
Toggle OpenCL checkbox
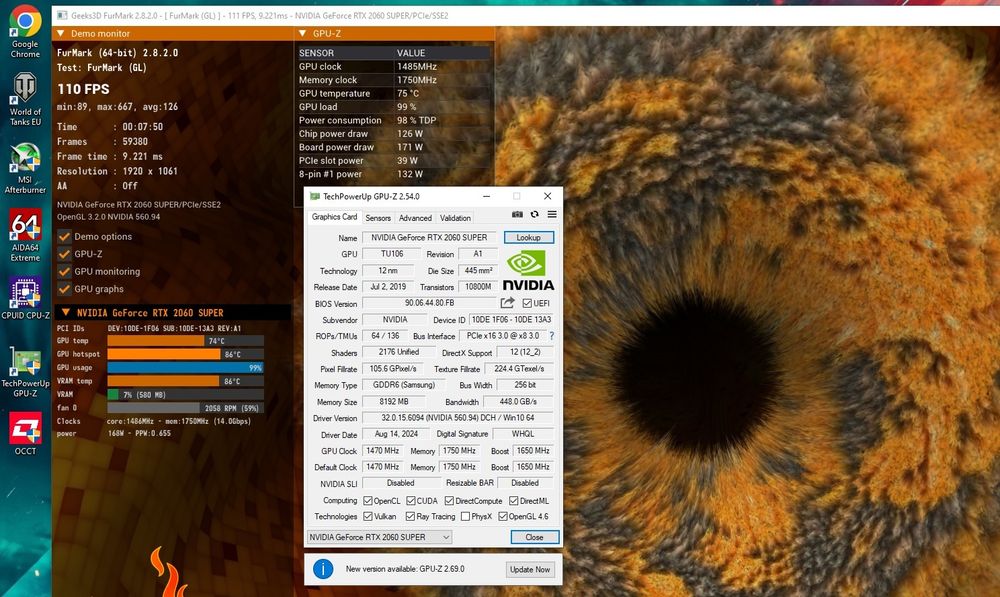point(367,501)
